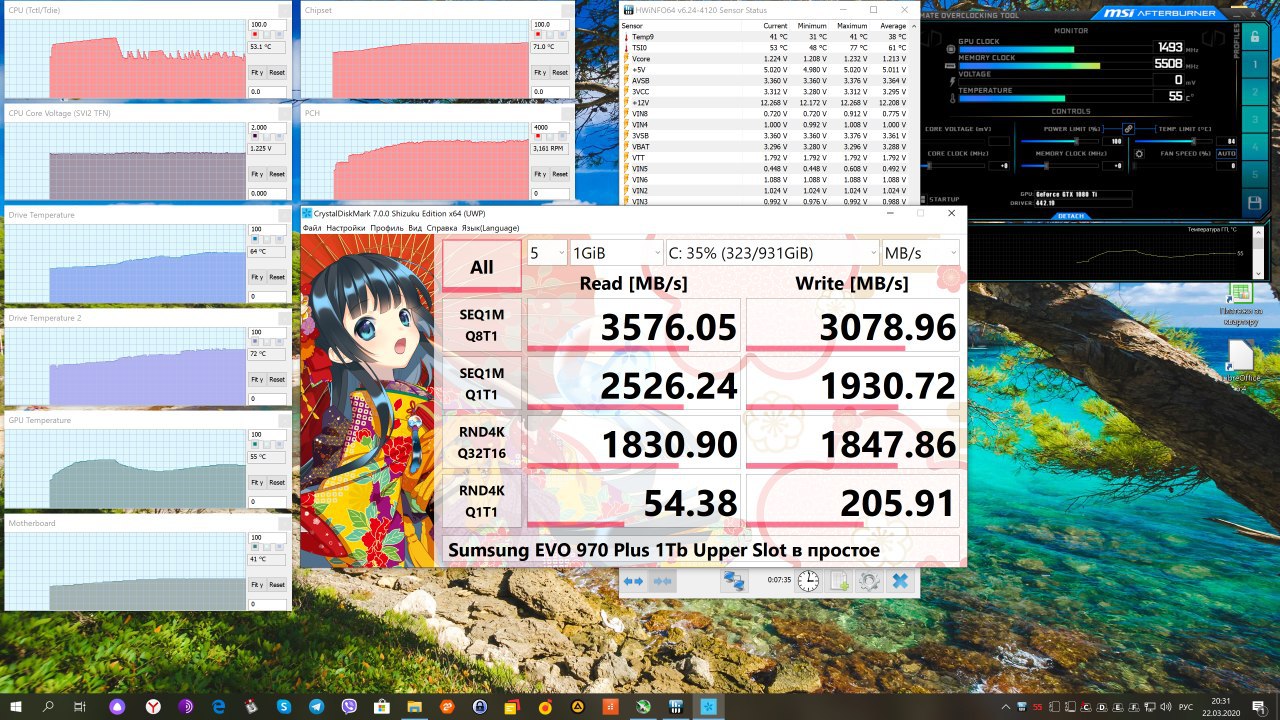Click Reset on CPU (Tctl/Tdie) graph
Screen dimensions: 1280x720
(x=277, y=72)
